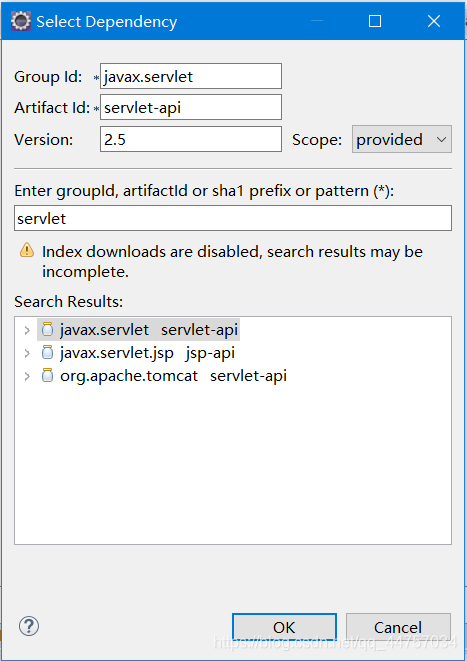Select the javax.servlet.jsp jsp-api entry
Screen dimensions: 467x661
pyautogui.click(x=147, y=353)
